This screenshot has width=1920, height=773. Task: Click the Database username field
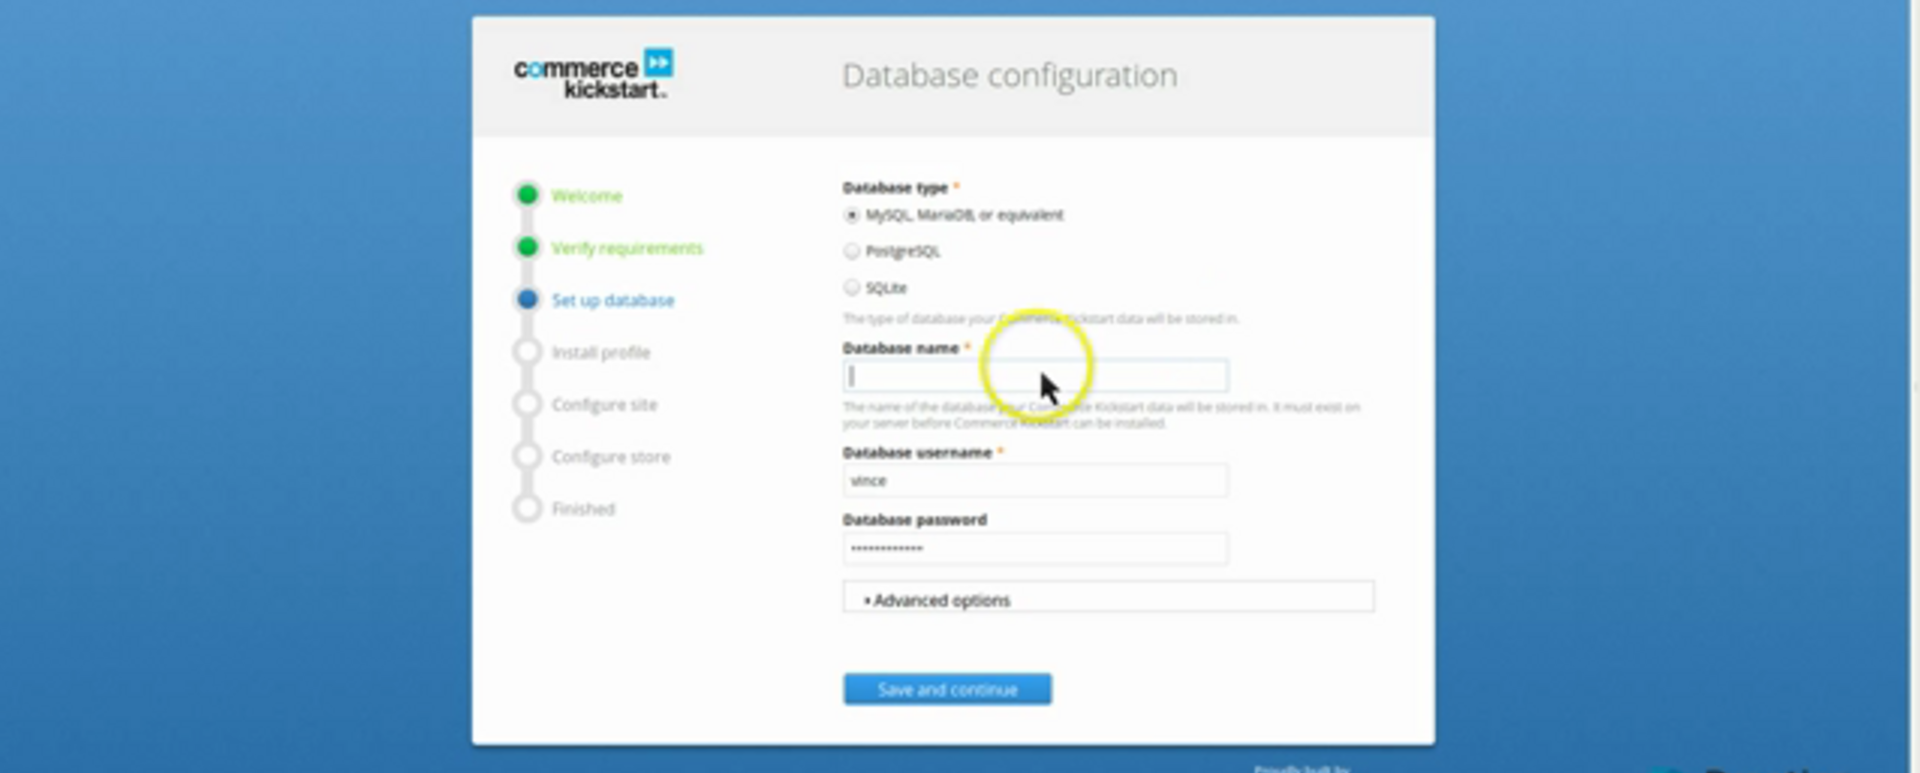pyautogui.click(x=1035, y=481)
